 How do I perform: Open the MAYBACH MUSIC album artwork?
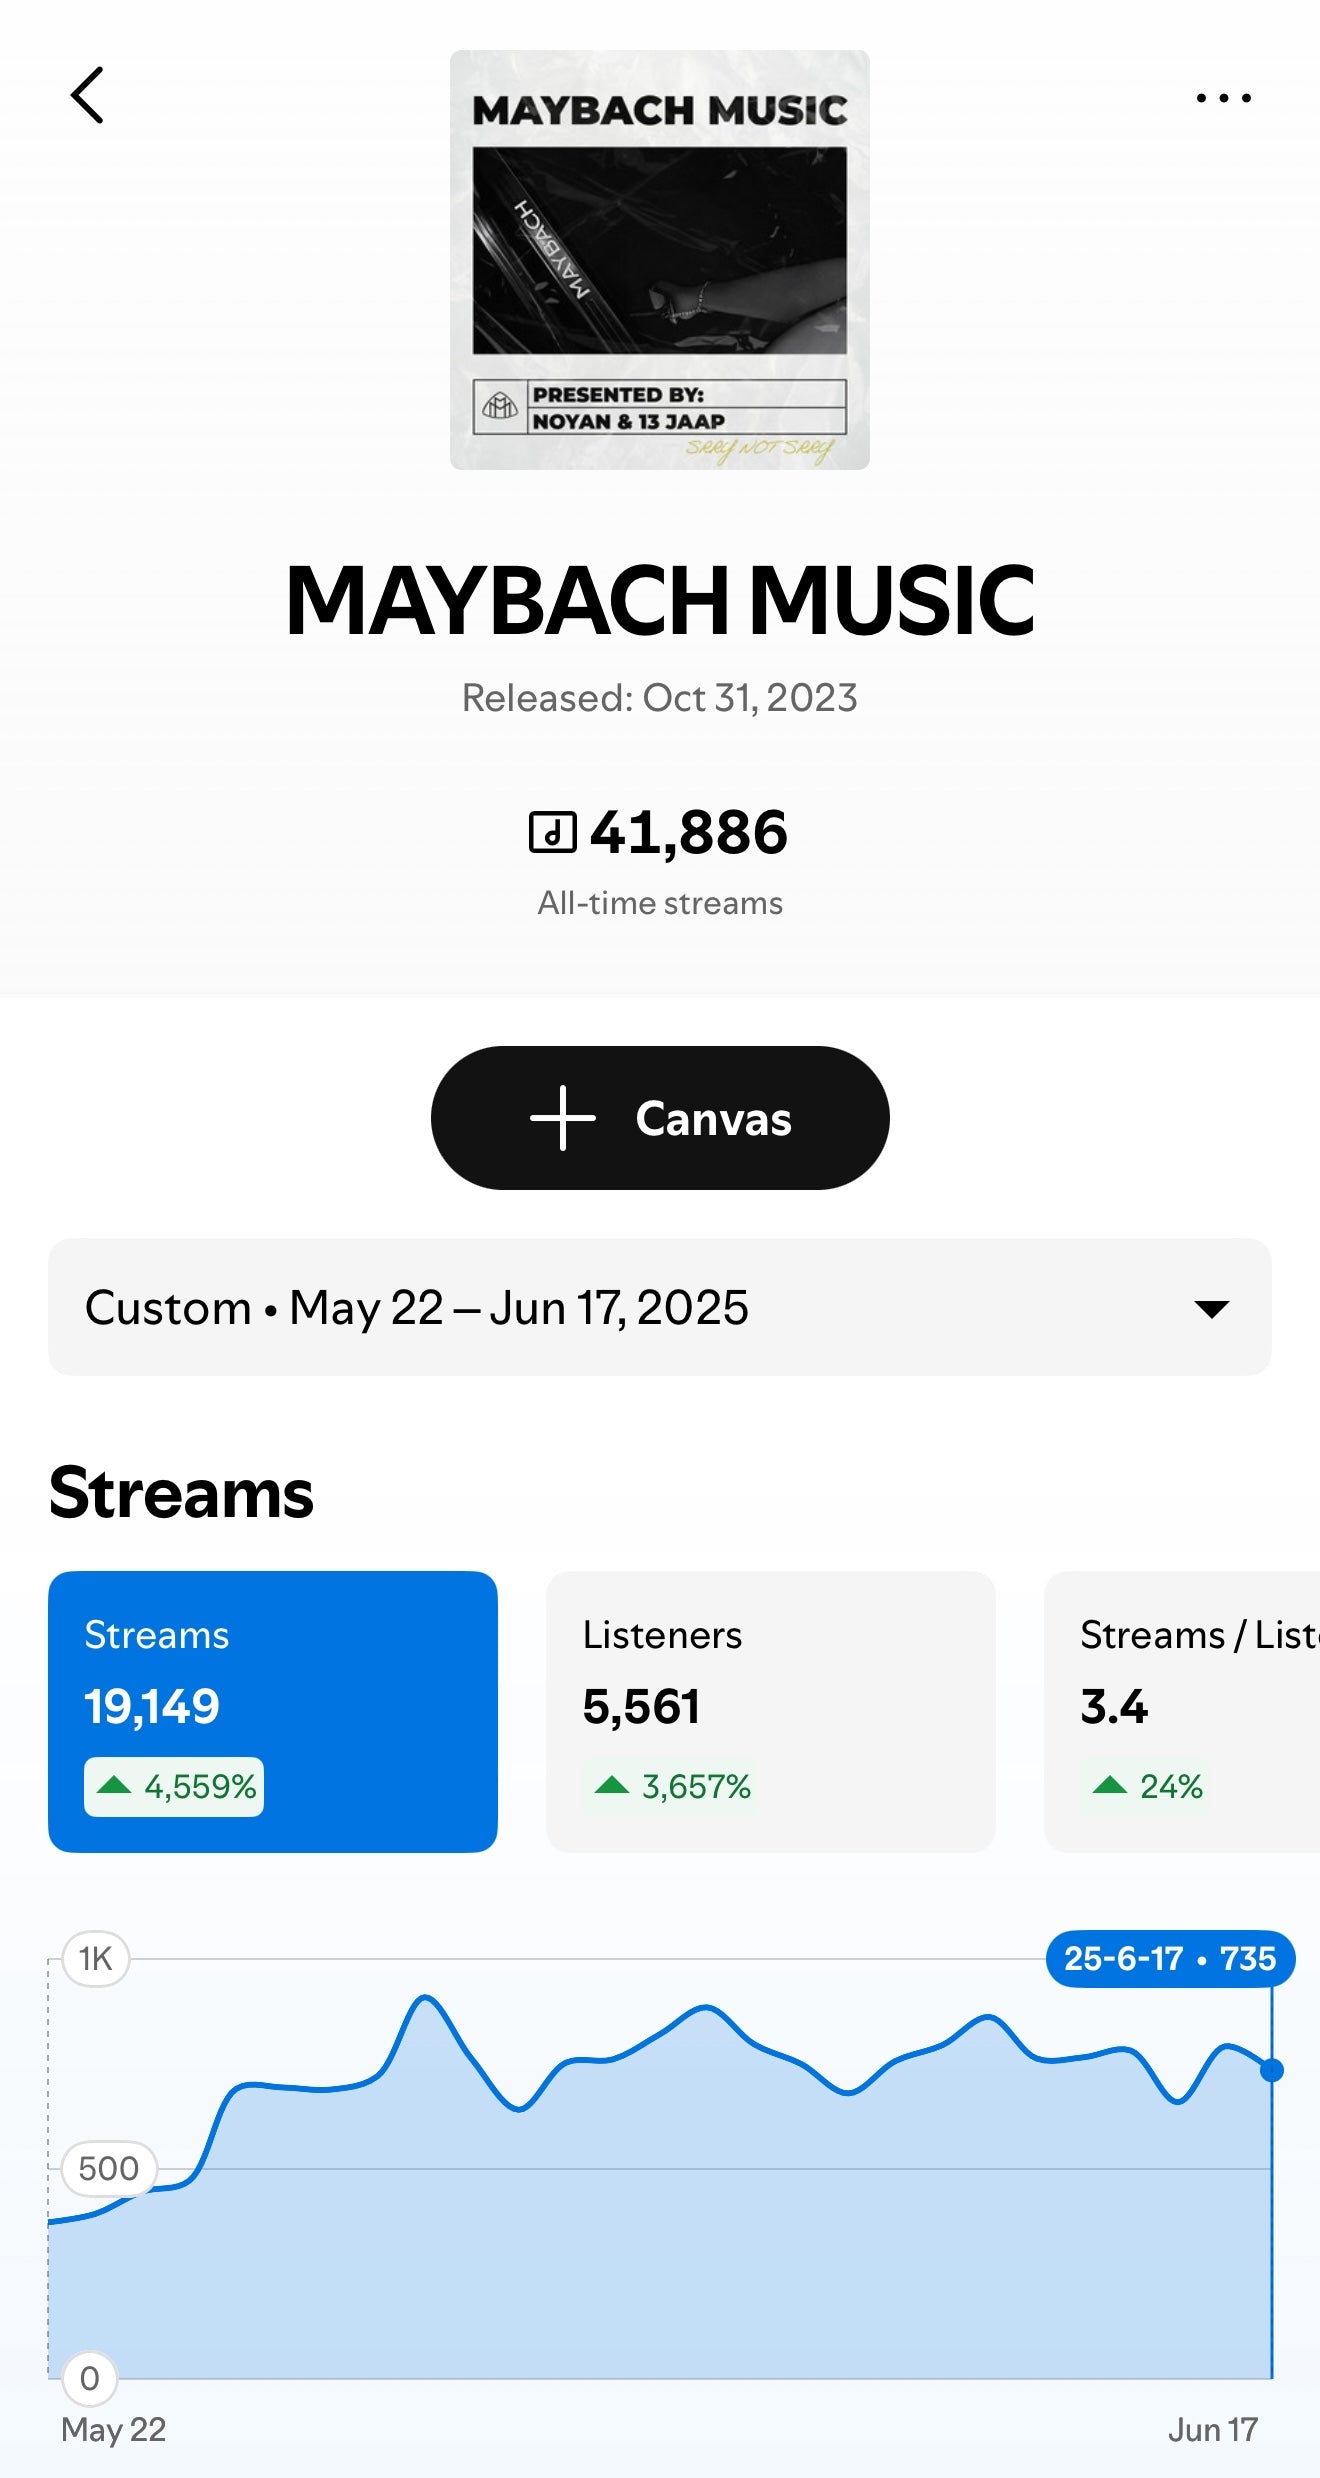coord(659,259)
